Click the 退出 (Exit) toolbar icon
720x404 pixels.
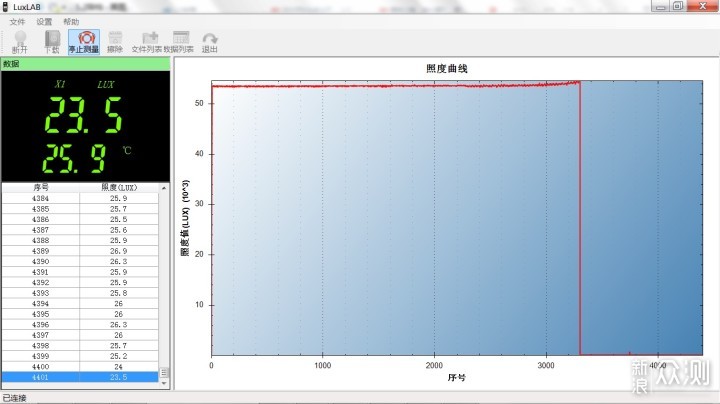(x=209, y=42)
